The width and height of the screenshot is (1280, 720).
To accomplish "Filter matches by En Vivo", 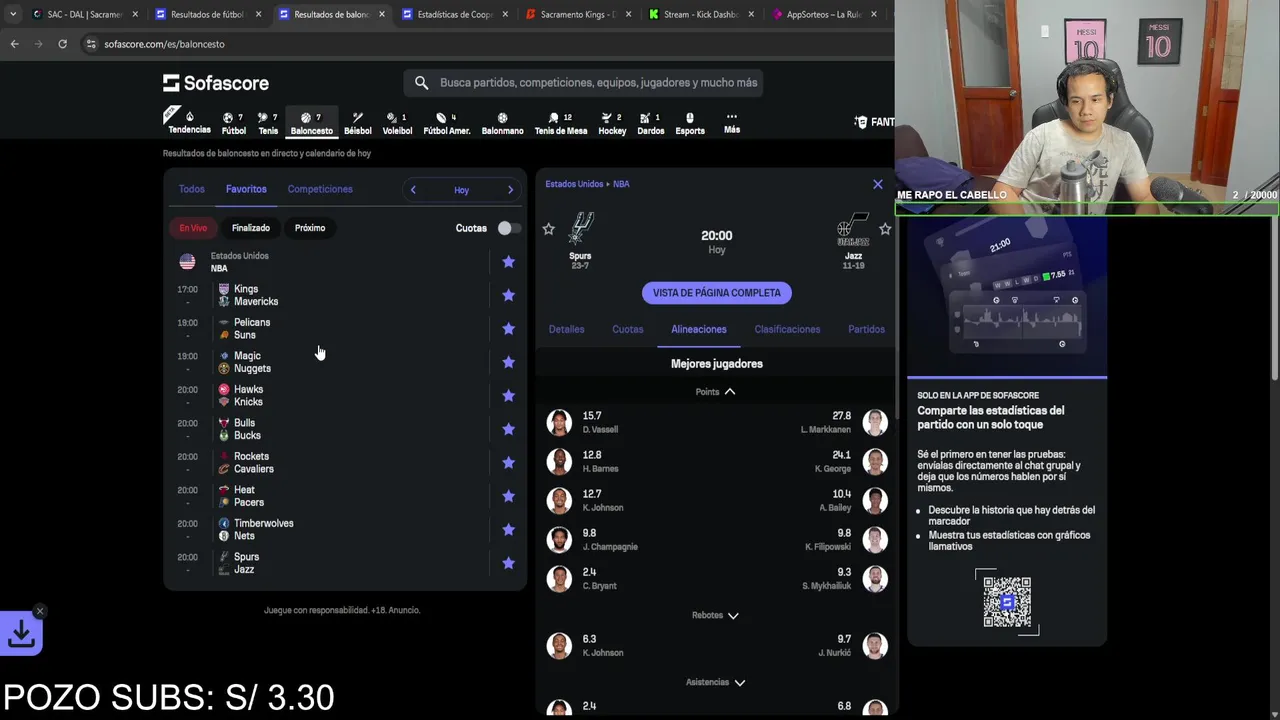I will (x=193, y=228).
